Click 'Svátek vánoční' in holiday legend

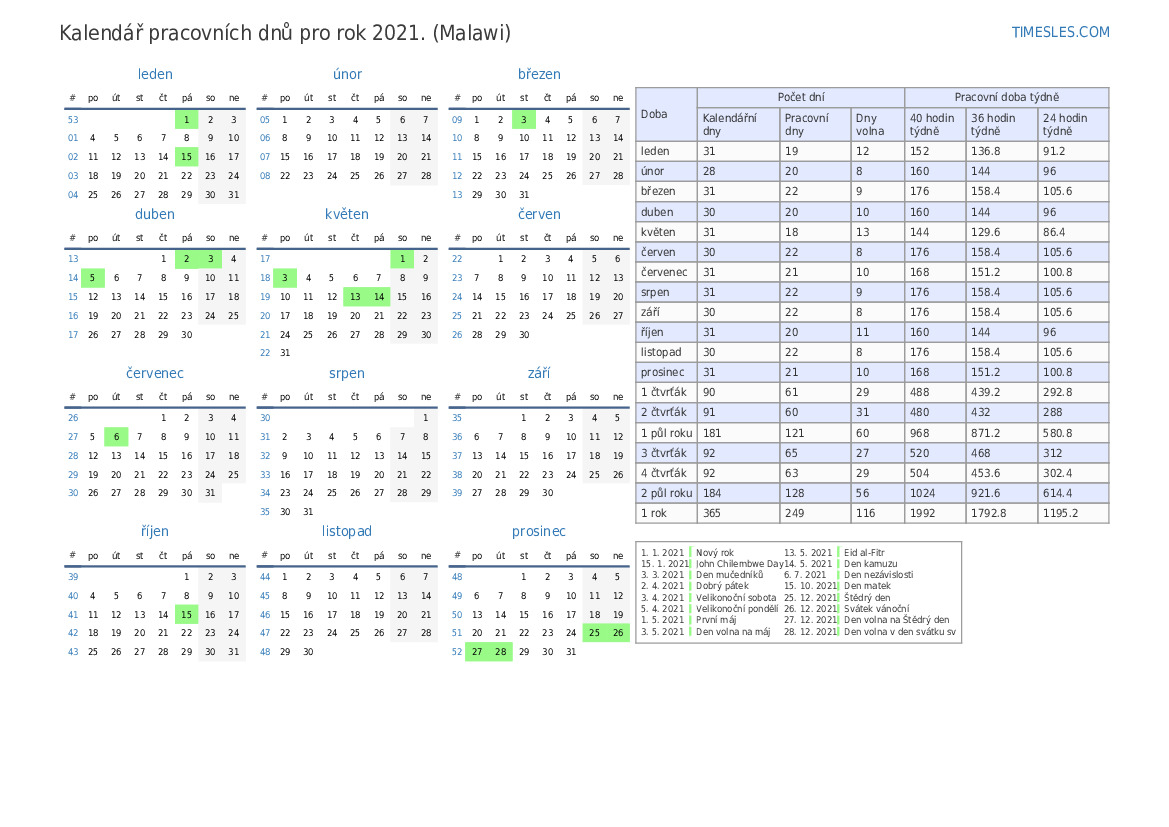click(877, 609)
